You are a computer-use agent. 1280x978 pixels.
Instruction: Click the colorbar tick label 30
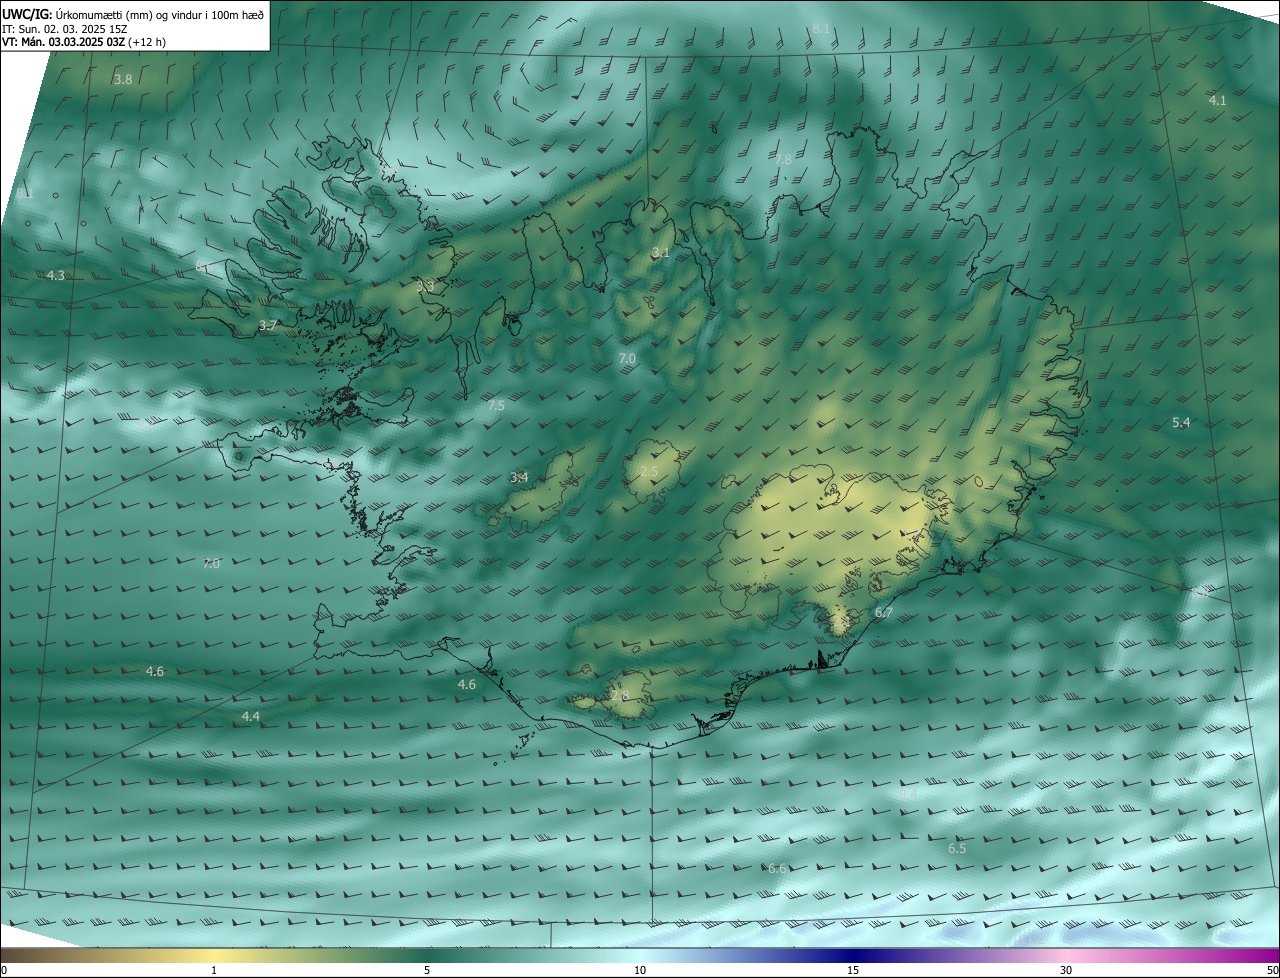(1066, 970)
